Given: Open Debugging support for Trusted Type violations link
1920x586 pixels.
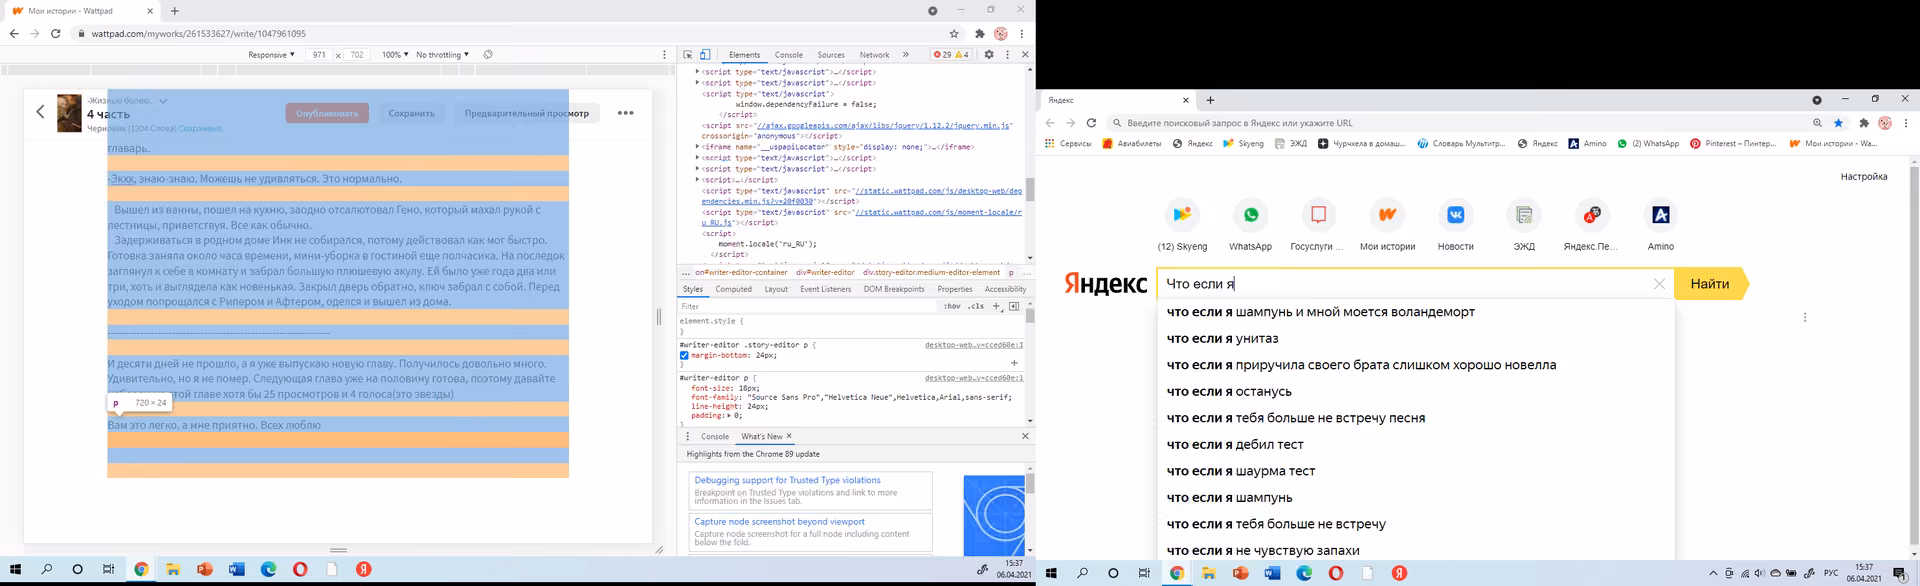Looking at the screenshot, I should coord(787,480).
